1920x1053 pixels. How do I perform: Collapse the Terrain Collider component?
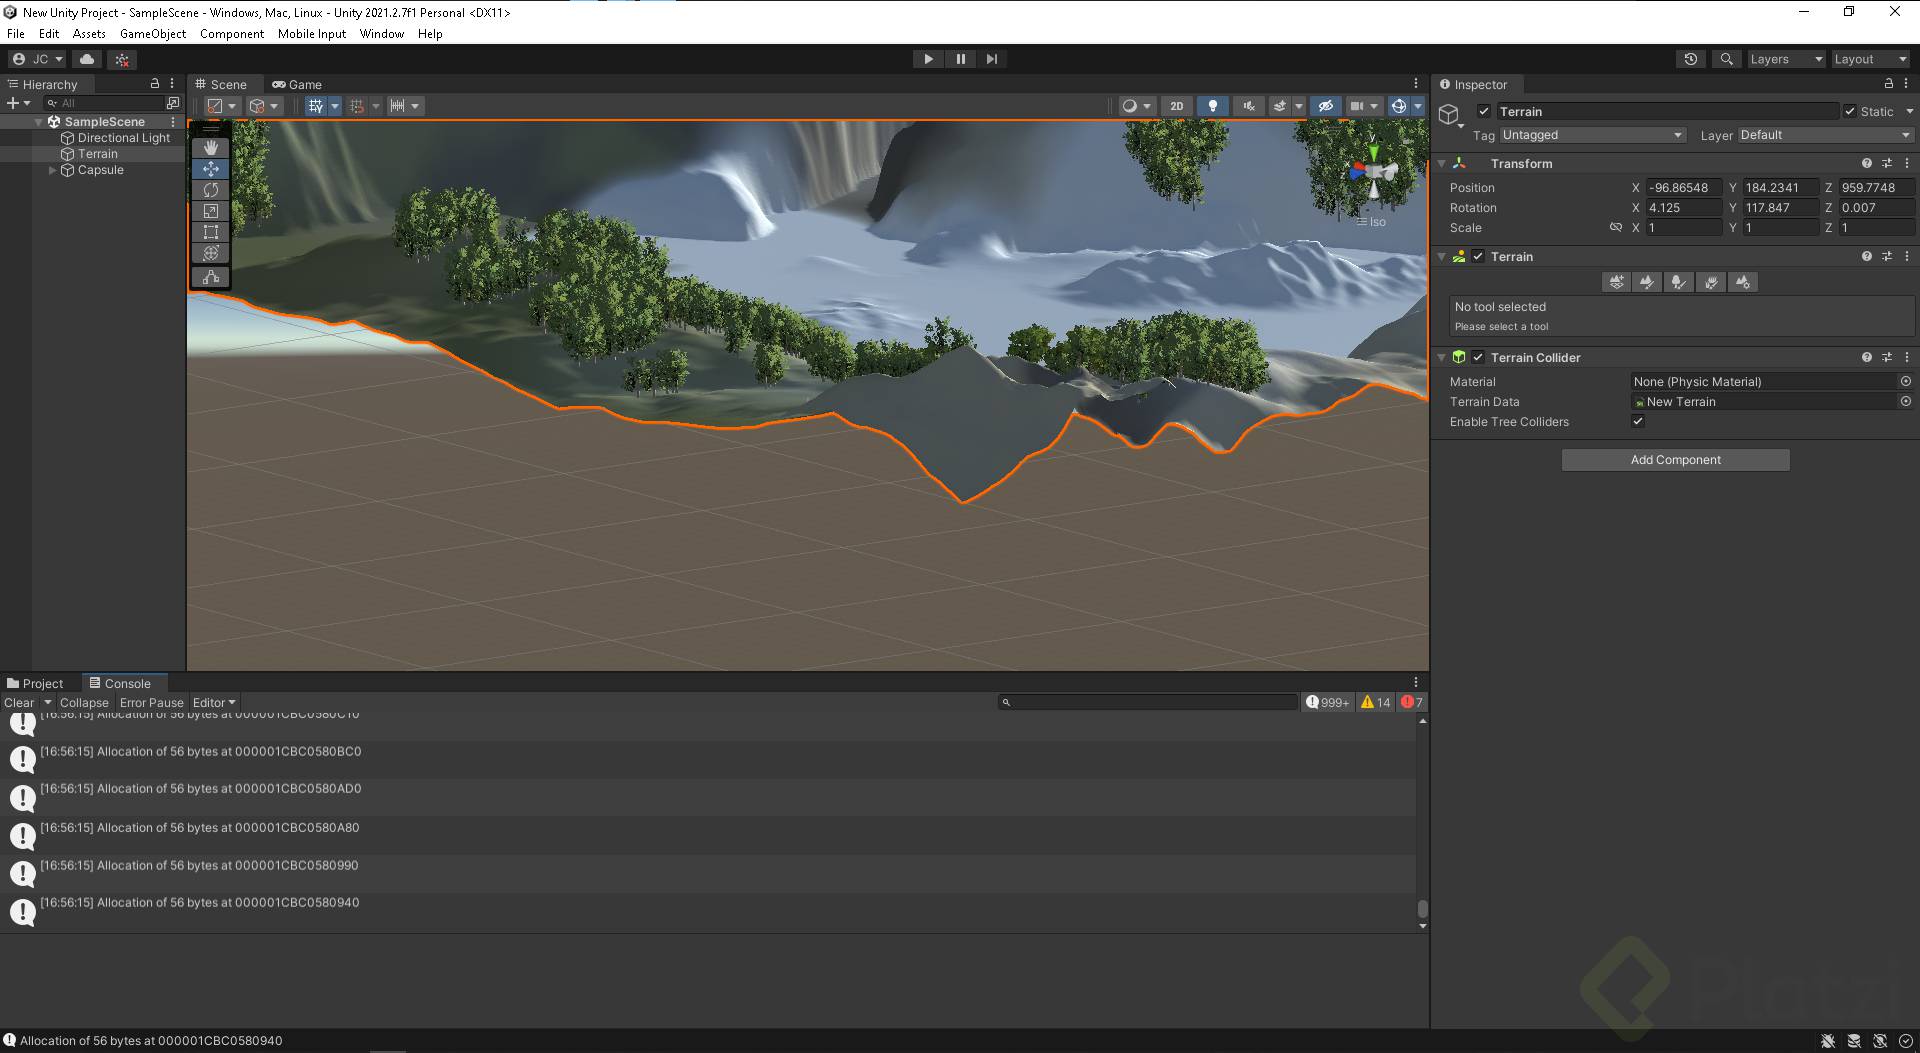1441,357
